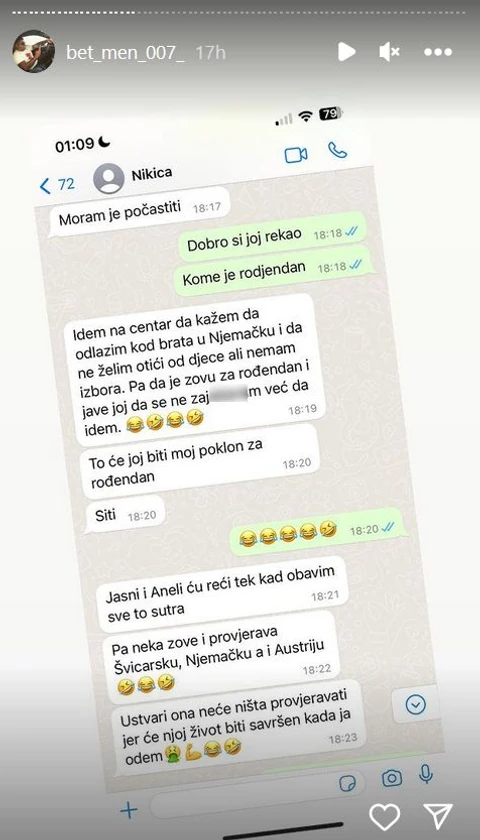The width and height of the screenshot is (480, 840).
Task: Tap the bet_men_007_ username
Action: click(125, 52)
